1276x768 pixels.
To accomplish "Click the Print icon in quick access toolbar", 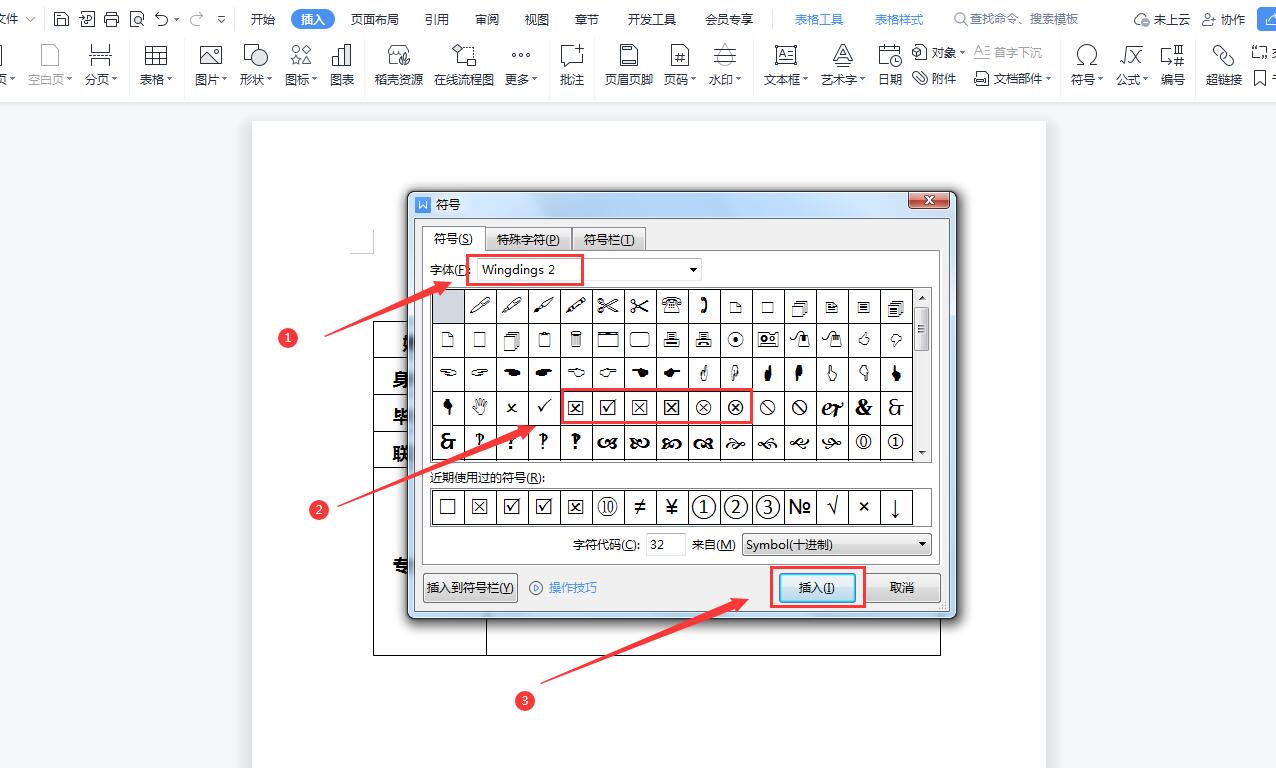I will 111,19.
